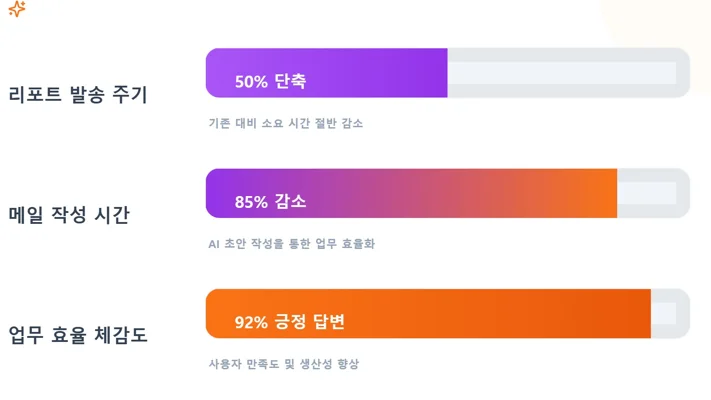Click the '92% 긍정 답변' text
Viewport: 711px width, 400px height.
tap(290, 321)
